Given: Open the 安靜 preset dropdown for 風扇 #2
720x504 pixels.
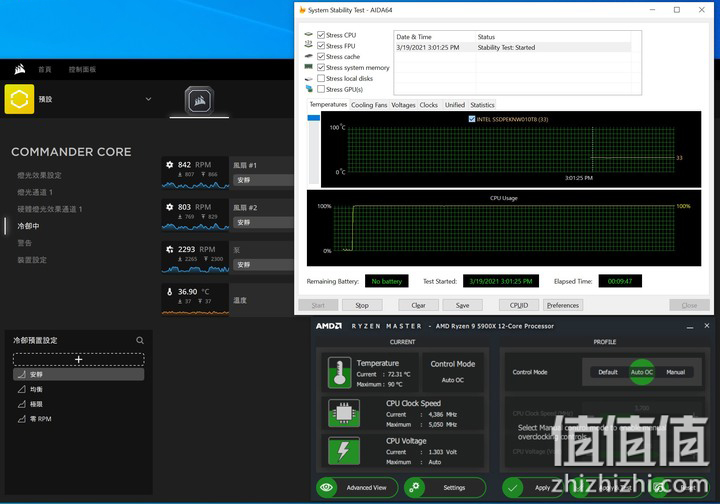Looking at the screenshot, I should [x=263, y=222].
